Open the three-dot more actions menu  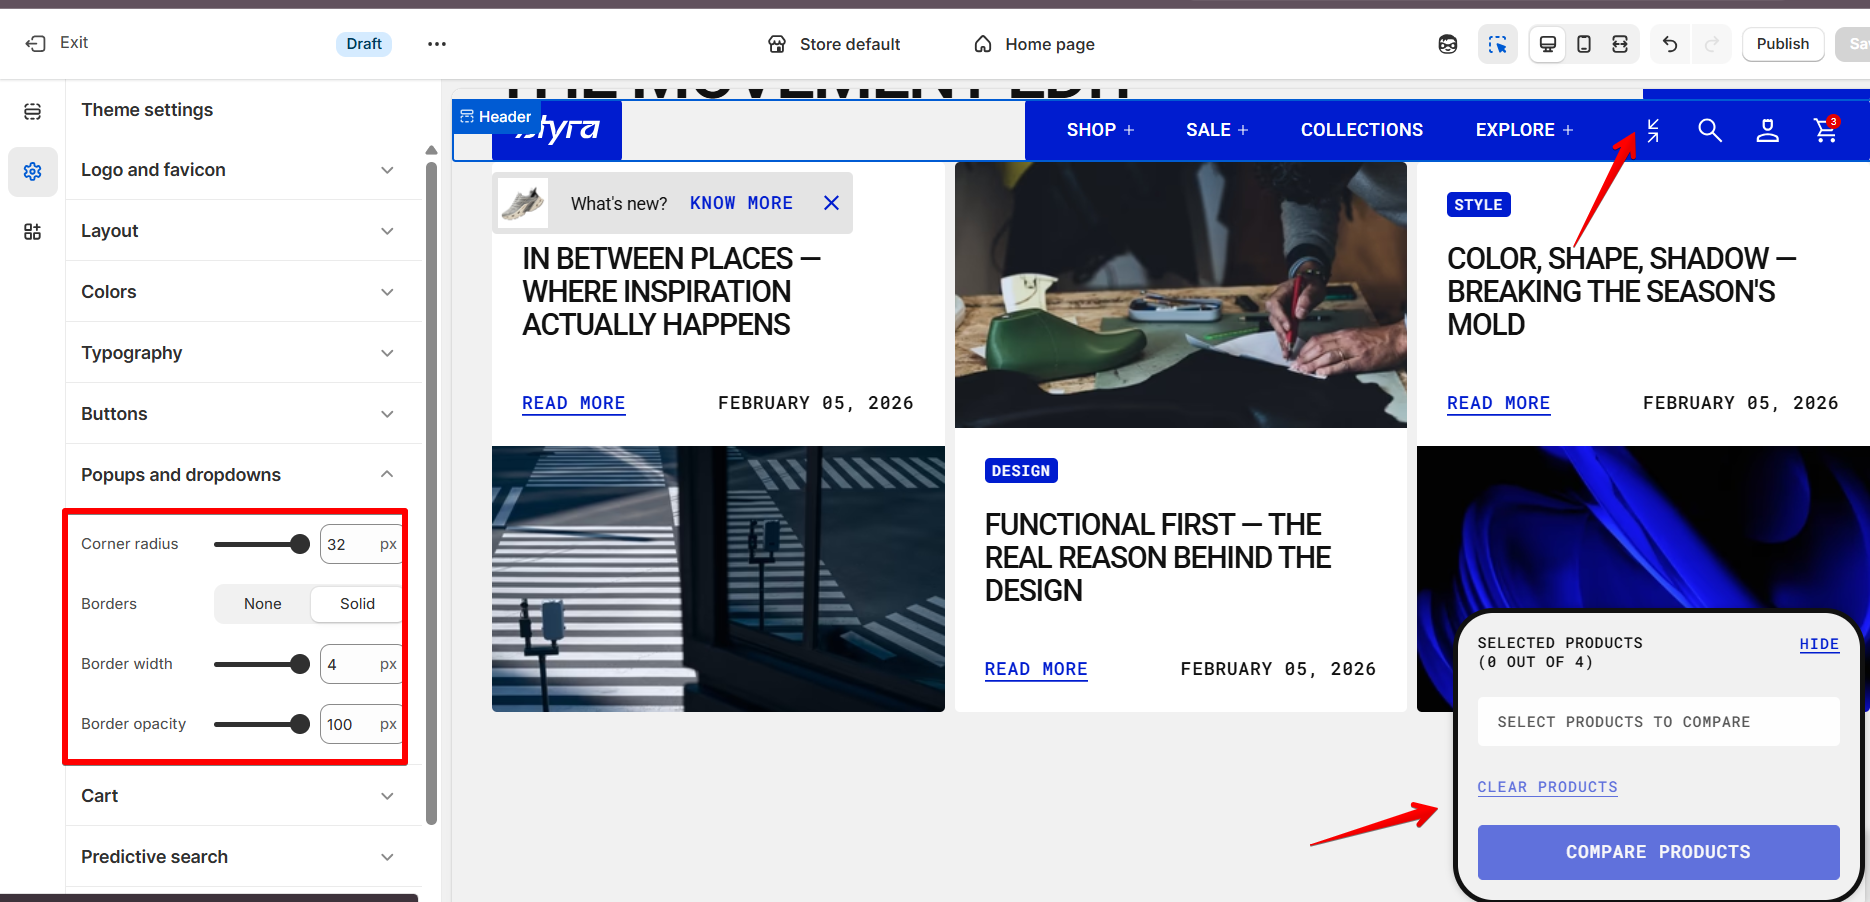(437, 44)
